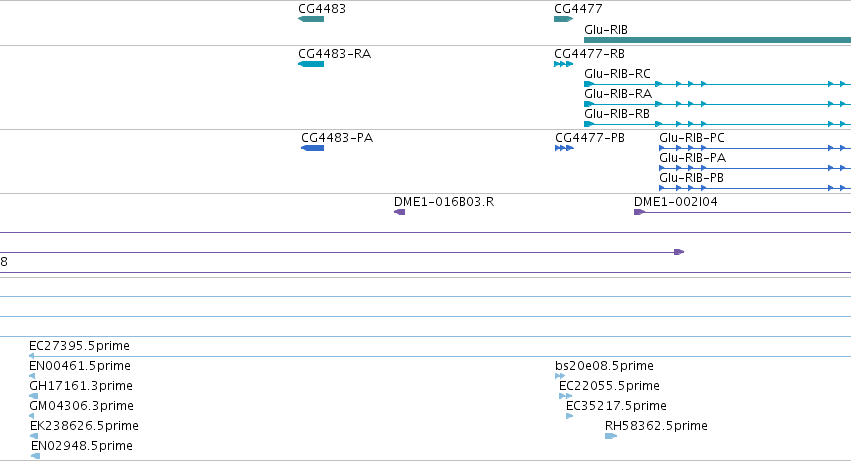Select the CG4477-PB protein arrows
851x461 pixels.
click(x=564, y=148)
